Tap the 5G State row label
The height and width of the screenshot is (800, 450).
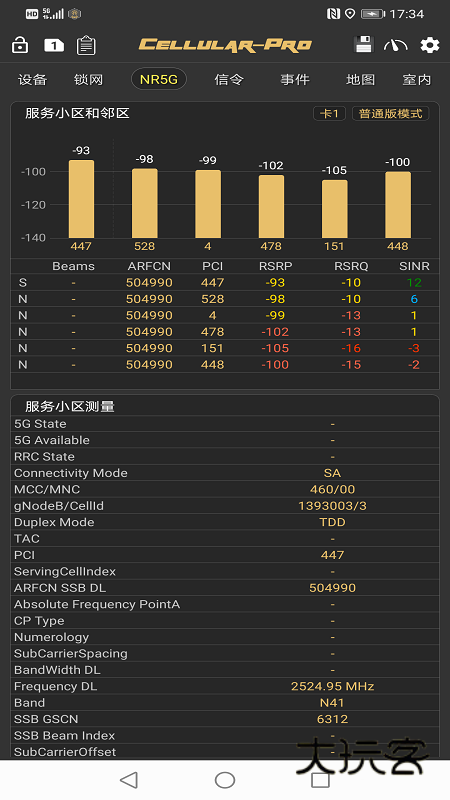40,424
